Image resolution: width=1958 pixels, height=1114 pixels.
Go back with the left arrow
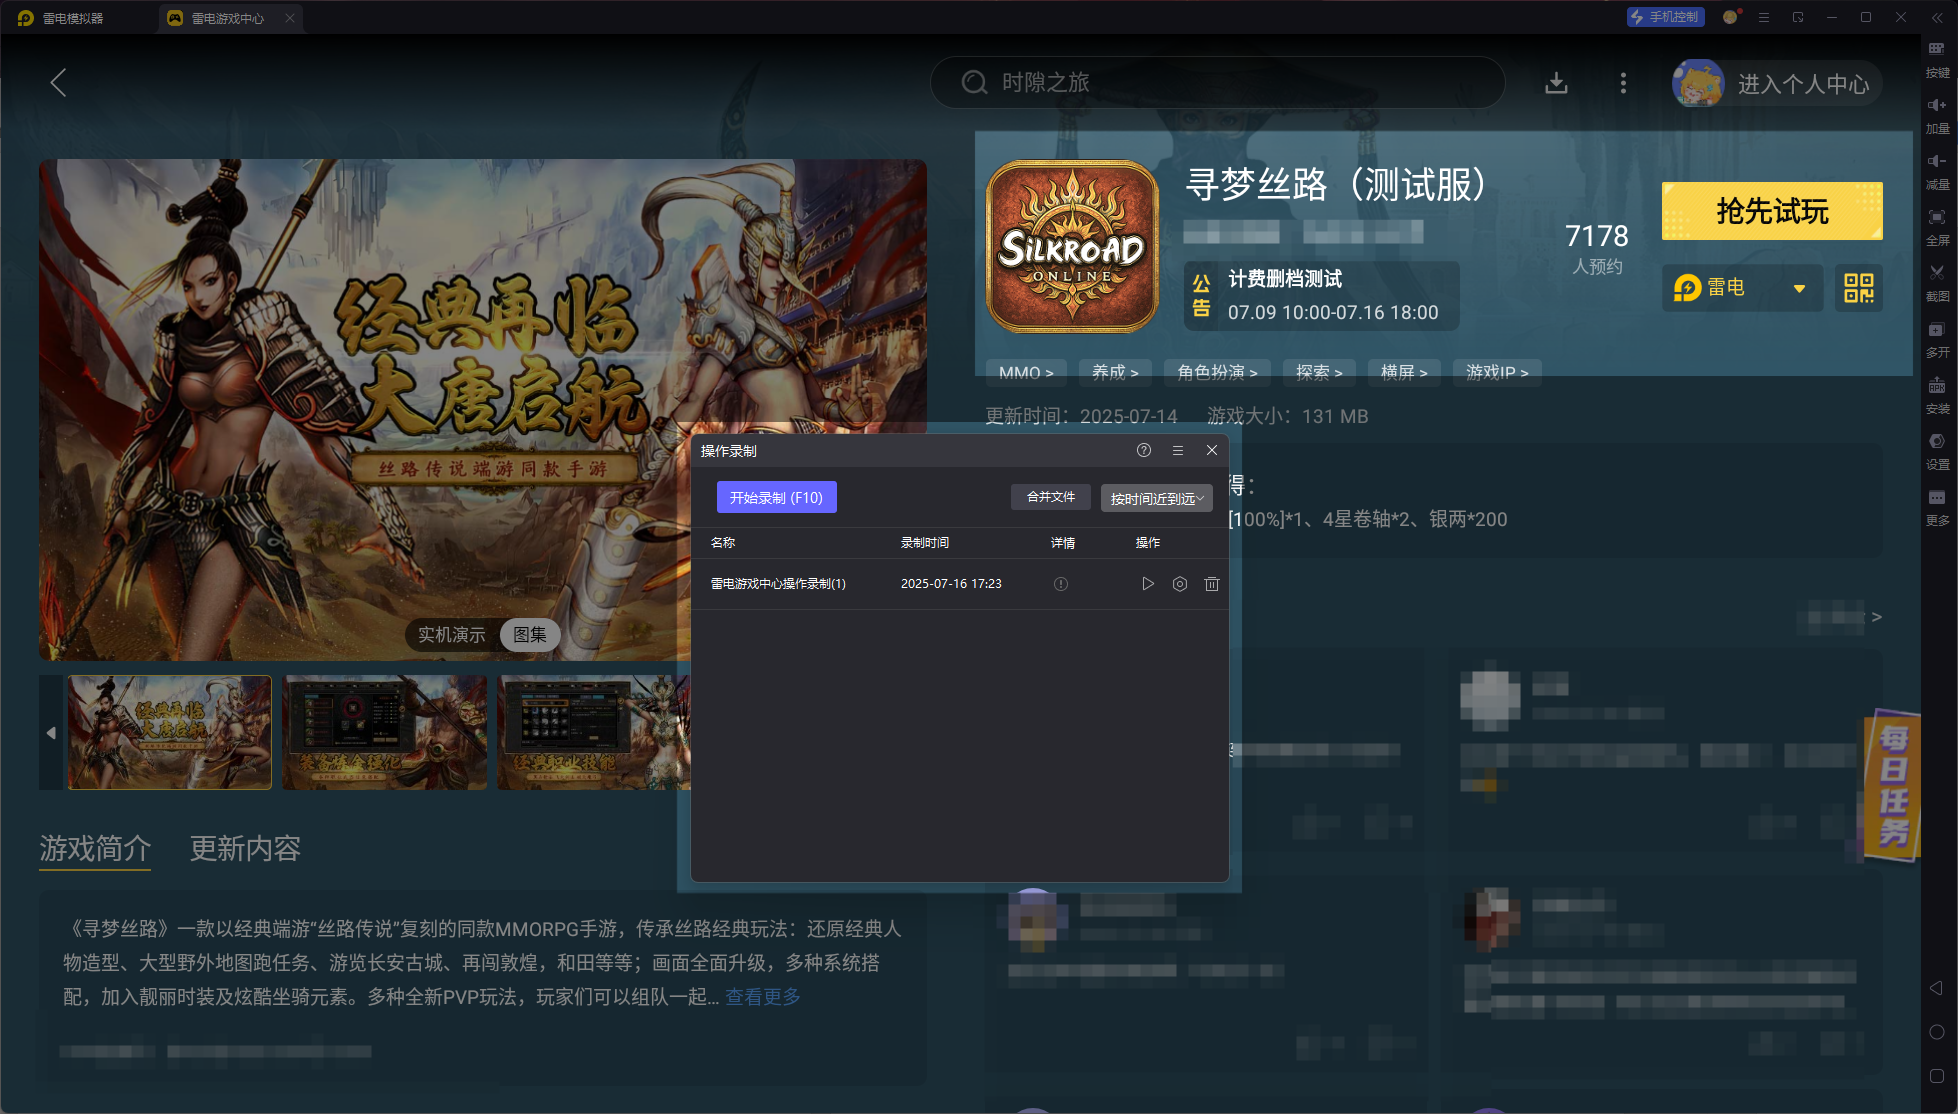(x=58, y=83)
